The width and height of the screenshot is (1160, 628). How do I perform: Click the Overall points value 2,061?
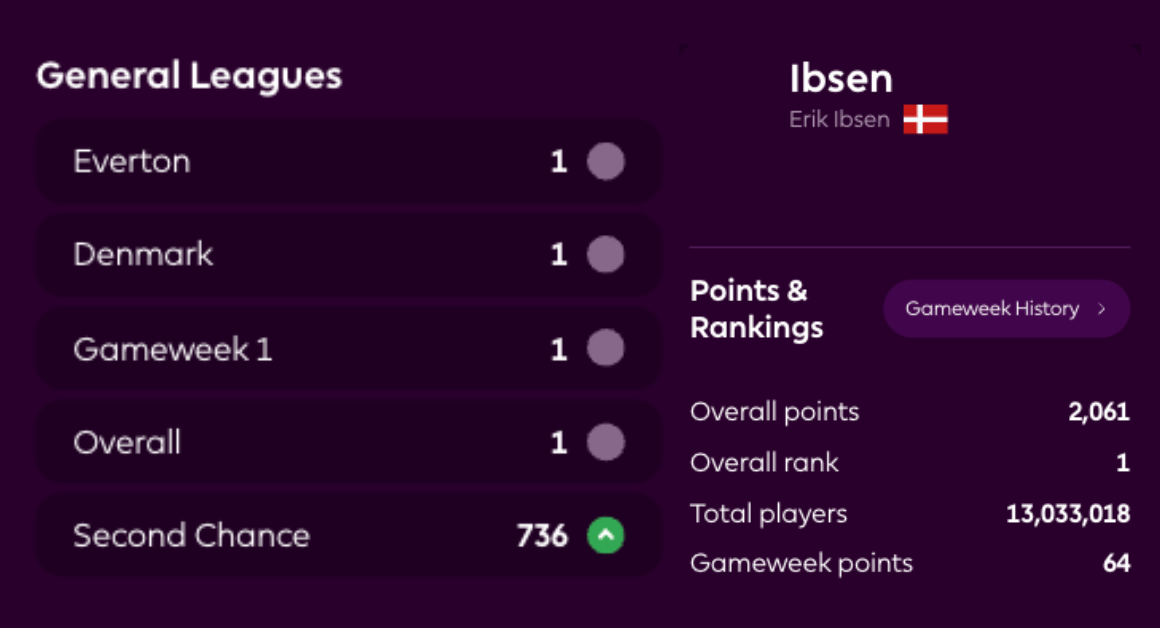coord(1099,411)
